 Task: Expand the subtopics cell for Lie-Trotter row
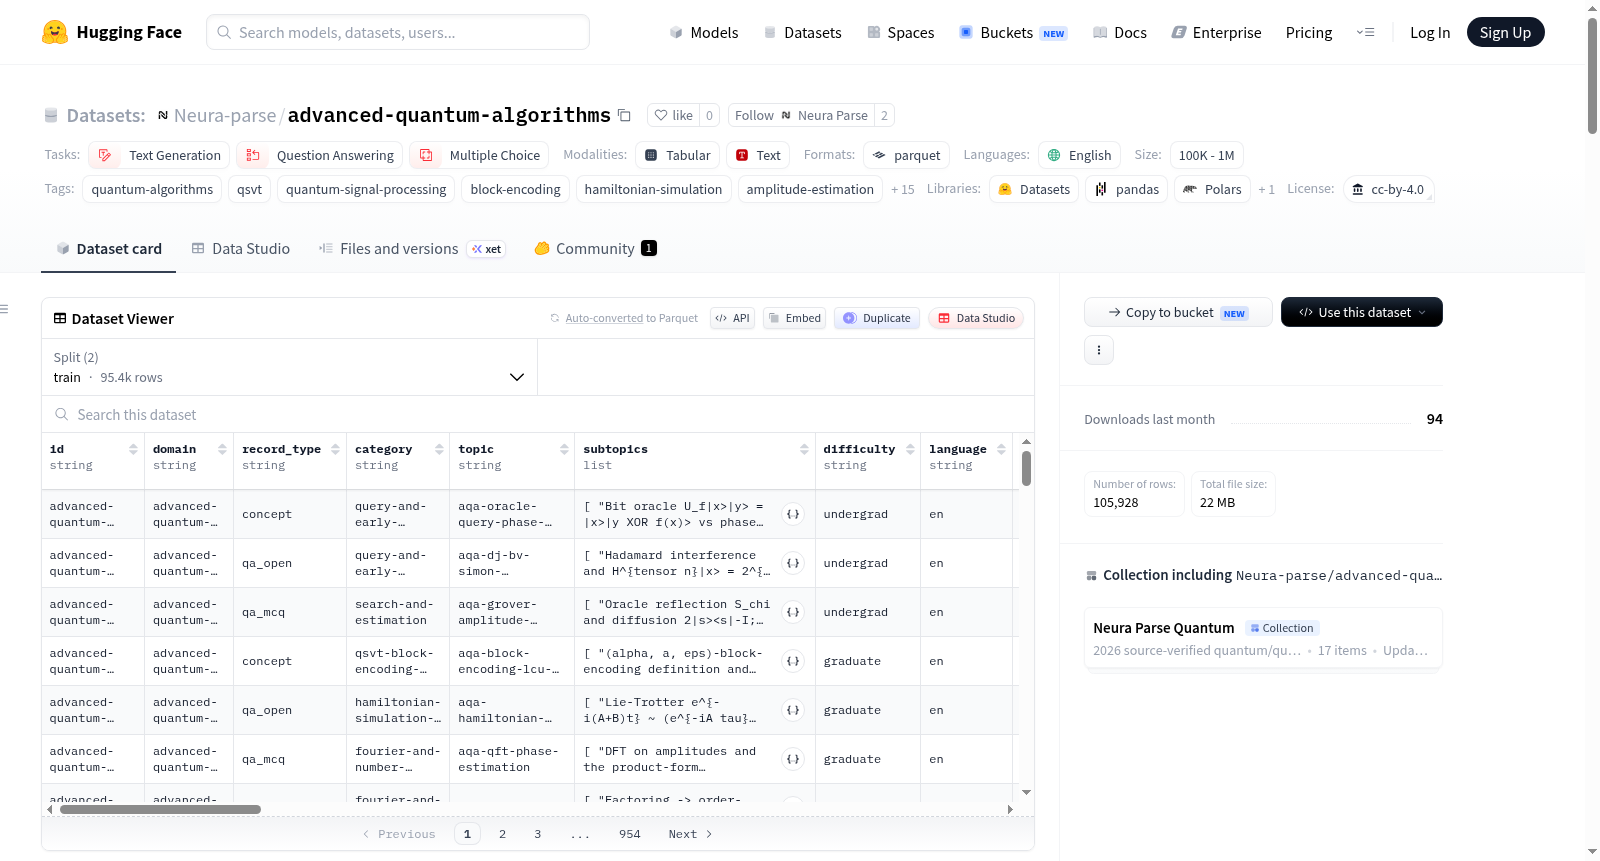[793, 710]
